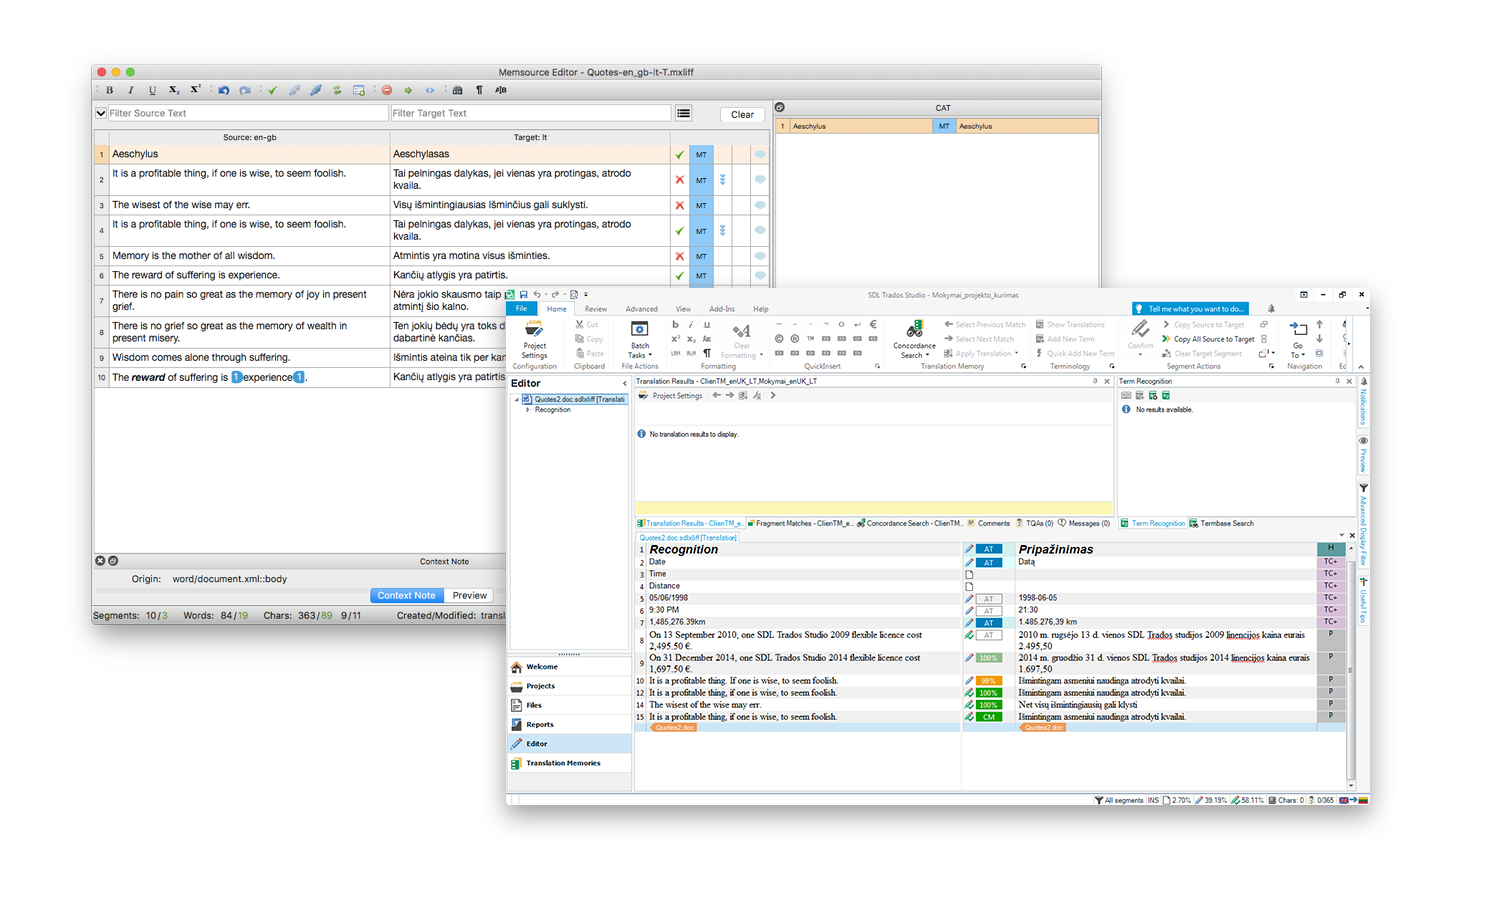Apply subscript in Memsource Editor toolbar
Image resolution: width=1500 pixels, height=900 pixels.
tap(174, 90)
